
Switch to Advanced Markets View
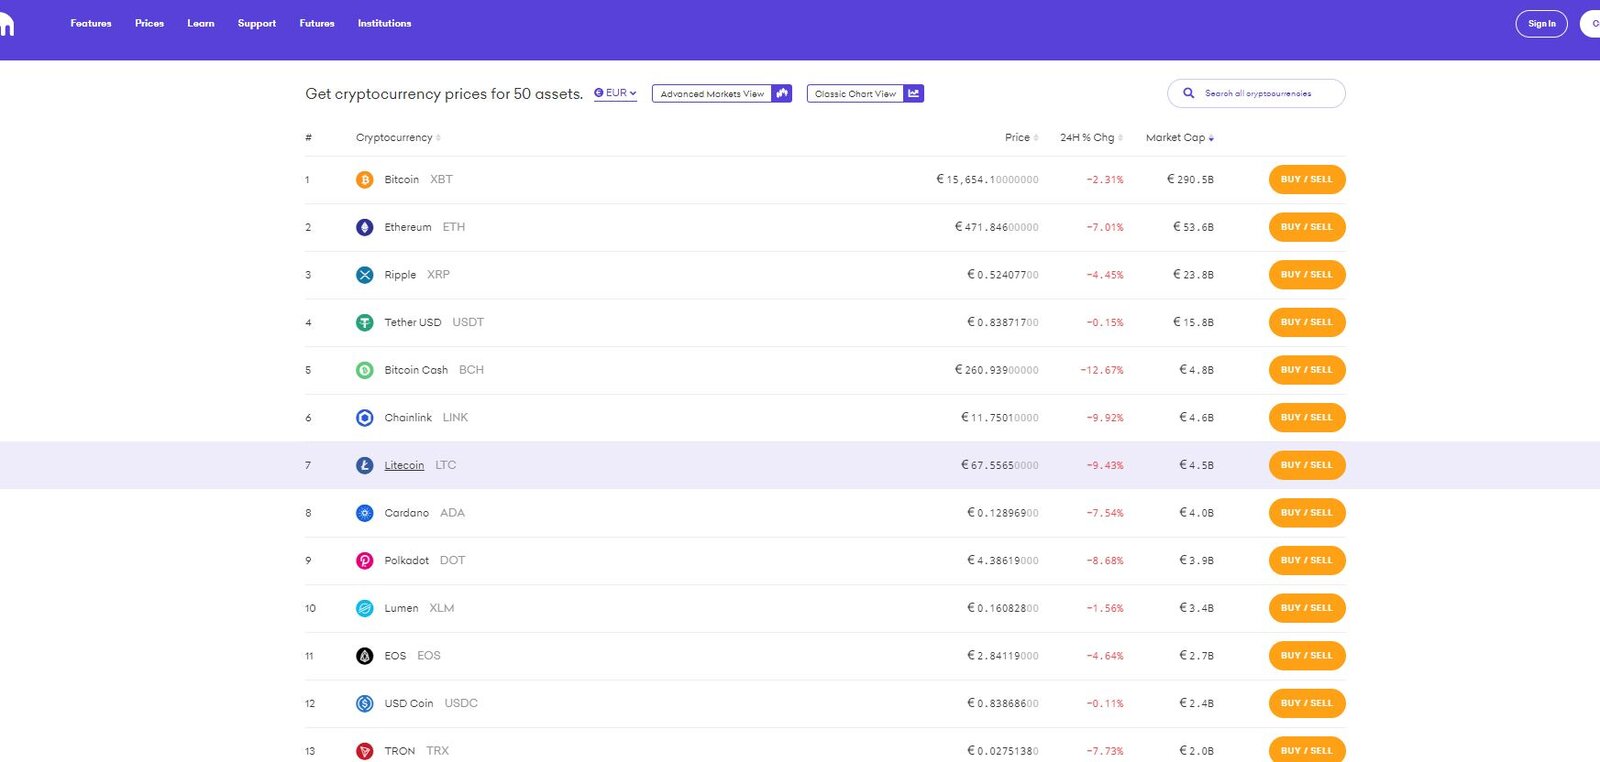tap(722, 93)
